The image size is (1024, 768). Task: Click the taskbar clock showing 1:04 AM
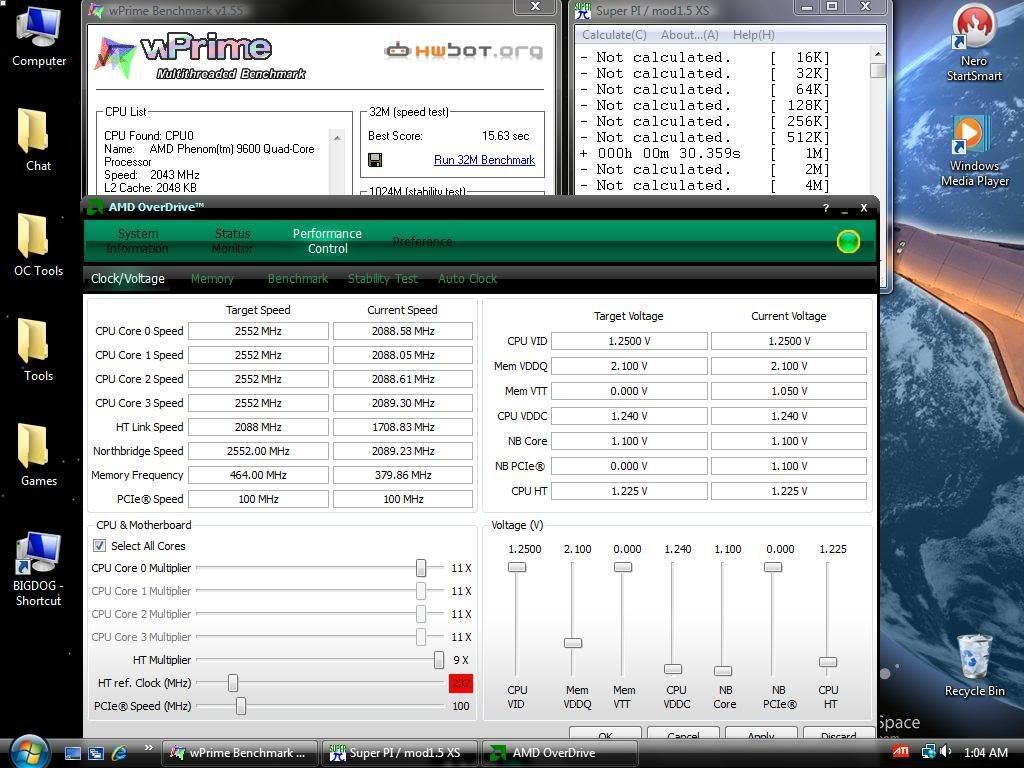coord(985,752)
